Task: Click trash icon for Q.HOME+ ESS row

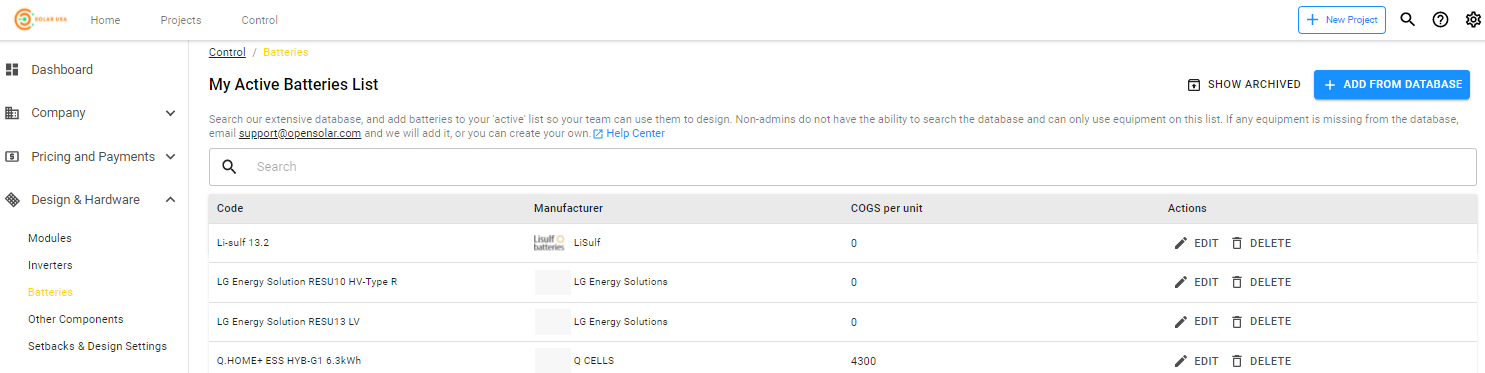Action: [x=1237, y=361]
